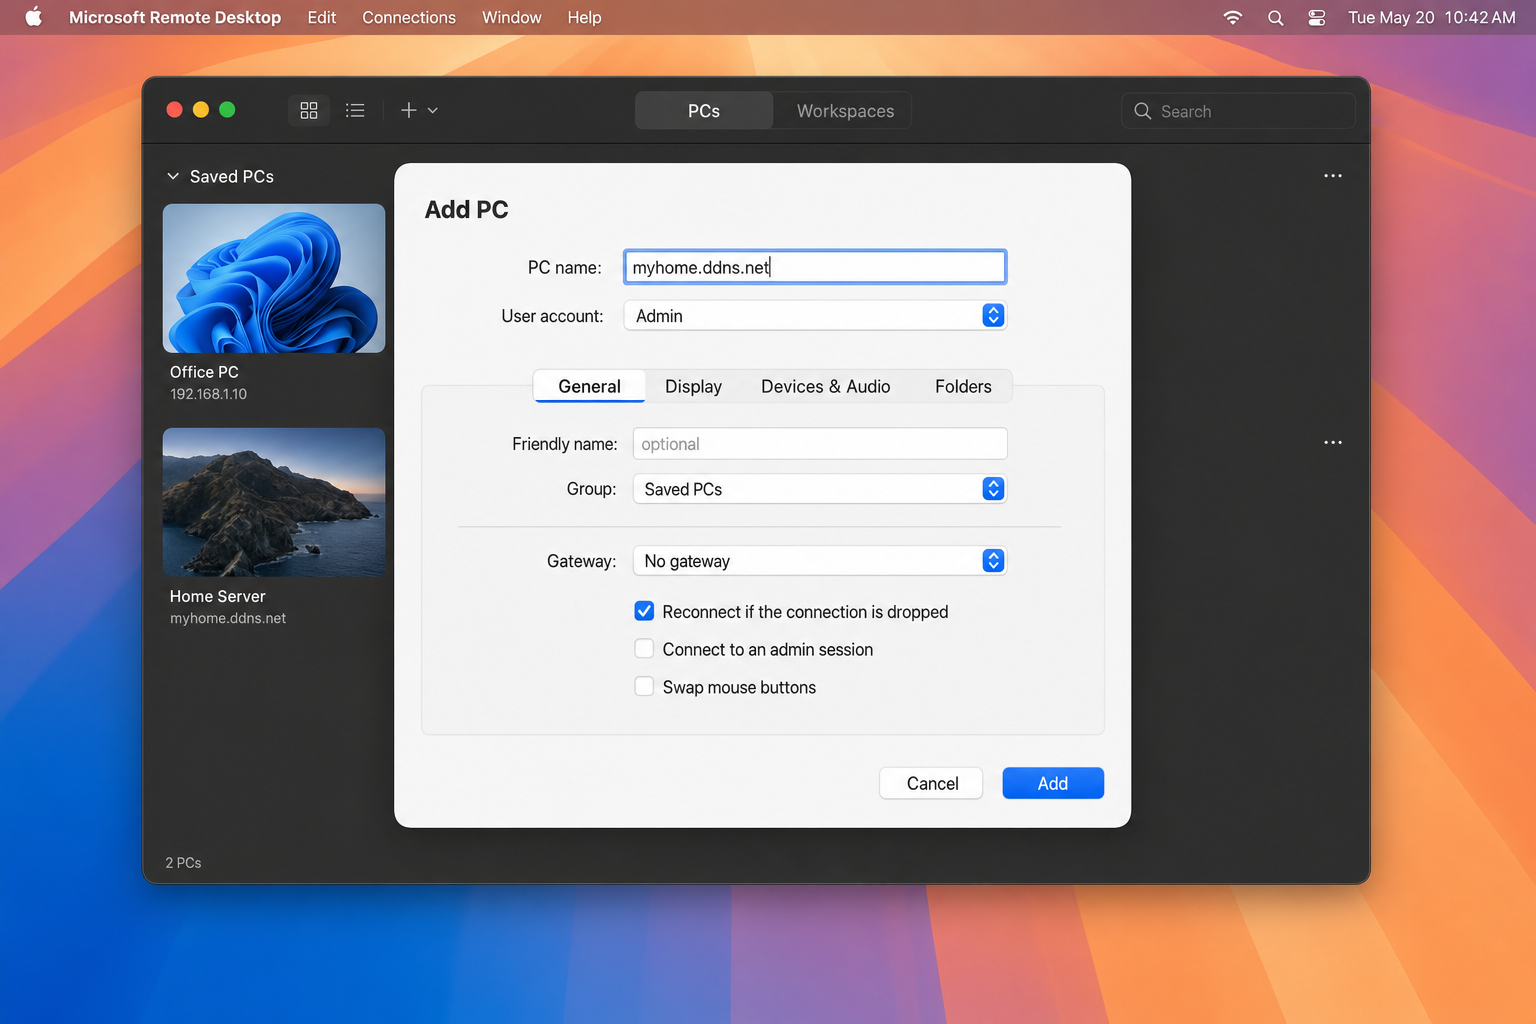Open Microsoft Remote Desktop app menu
The height and width of the screenshot is (1024, 1536).
click(175, 17)
